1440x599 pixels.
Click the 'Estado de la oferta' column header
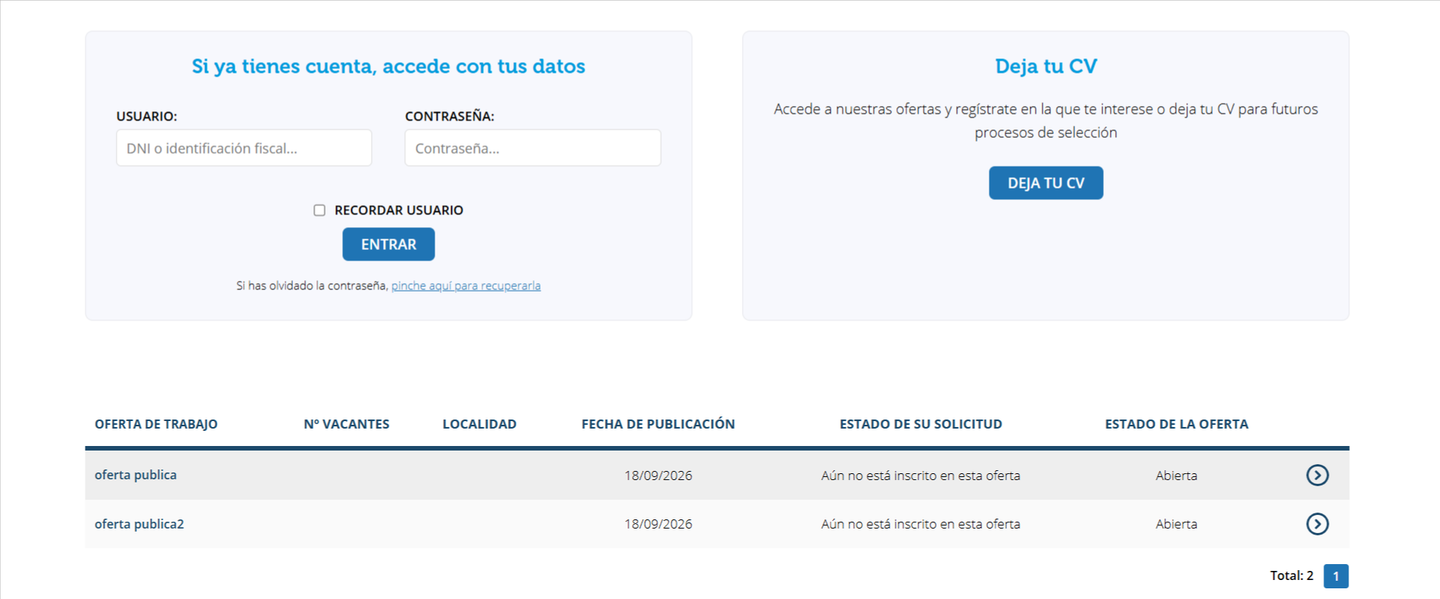(1177, 424)
